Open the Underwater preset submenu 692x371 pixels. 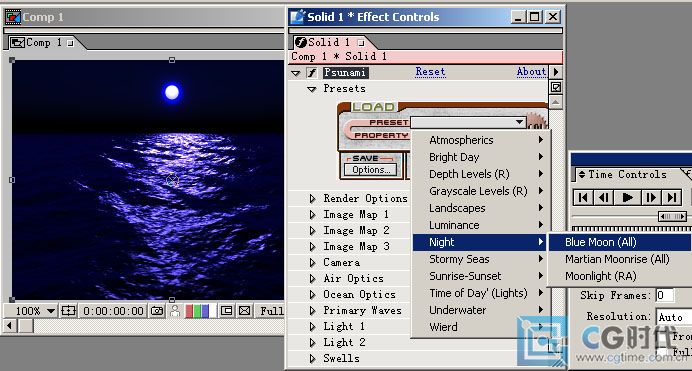click(x=481, y=310)
